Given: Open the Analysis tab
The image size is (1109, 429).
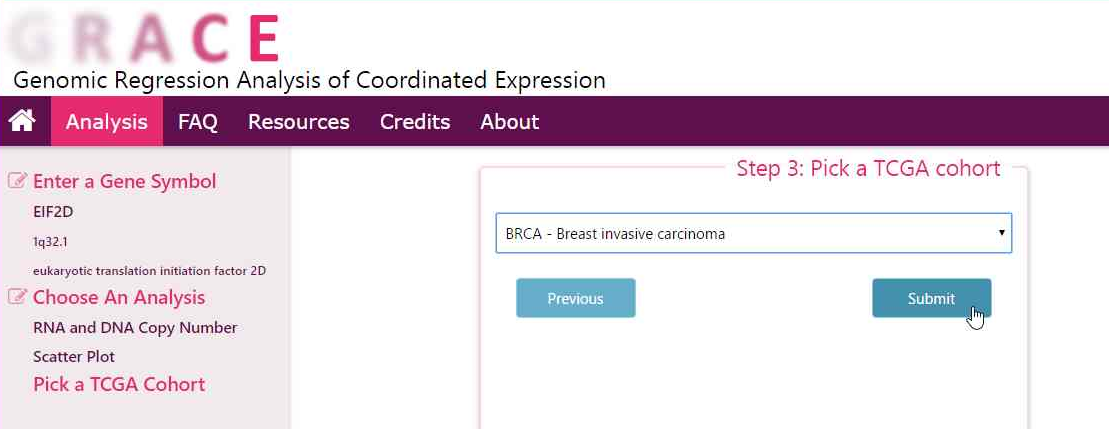Looking at the screenshot, I should click(107, 122).
